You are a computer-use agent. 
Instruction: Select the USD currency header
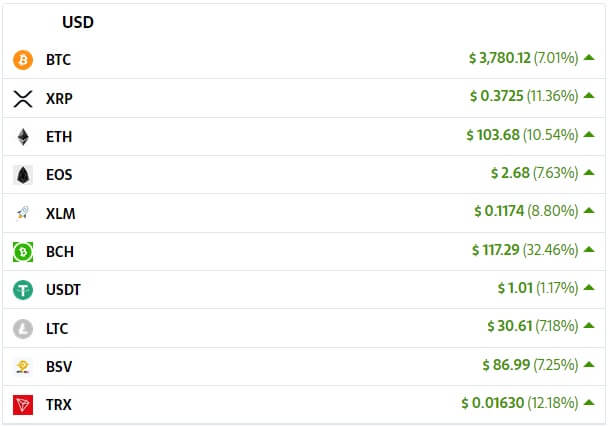pos(78,22)
